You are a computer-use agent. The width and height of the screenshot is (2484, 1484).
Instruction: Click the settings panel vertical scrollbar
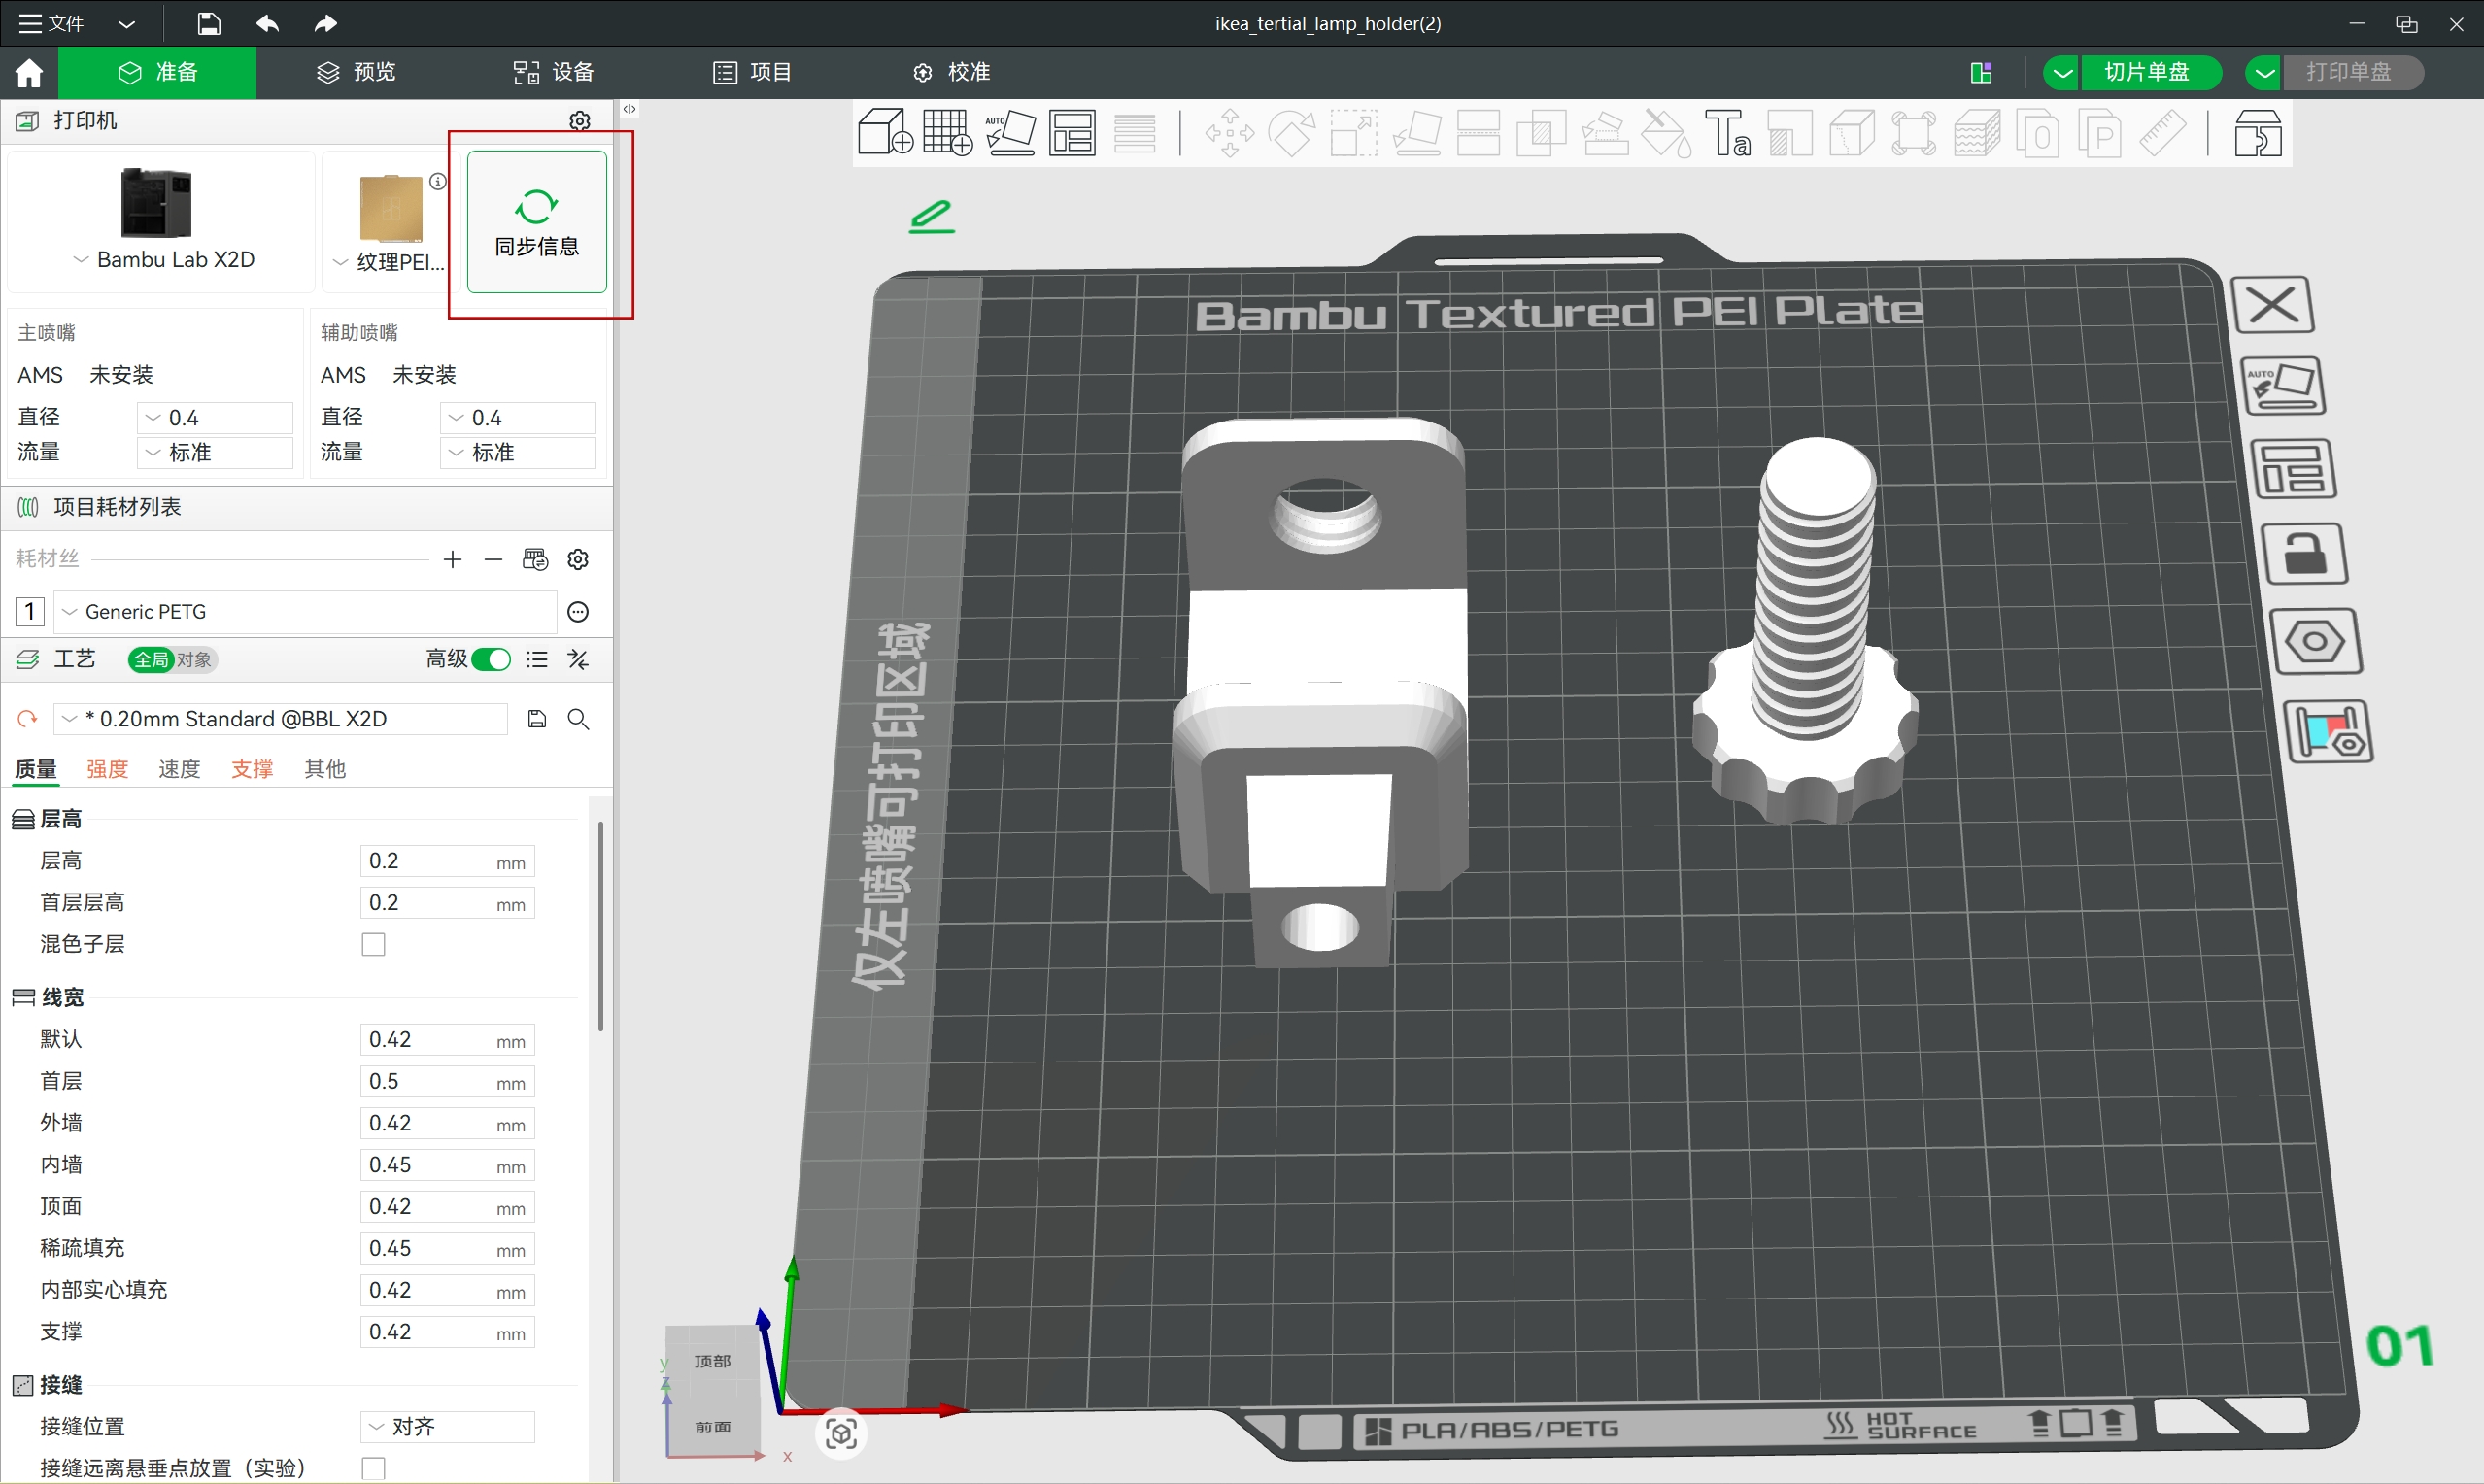tap(600, 926)
